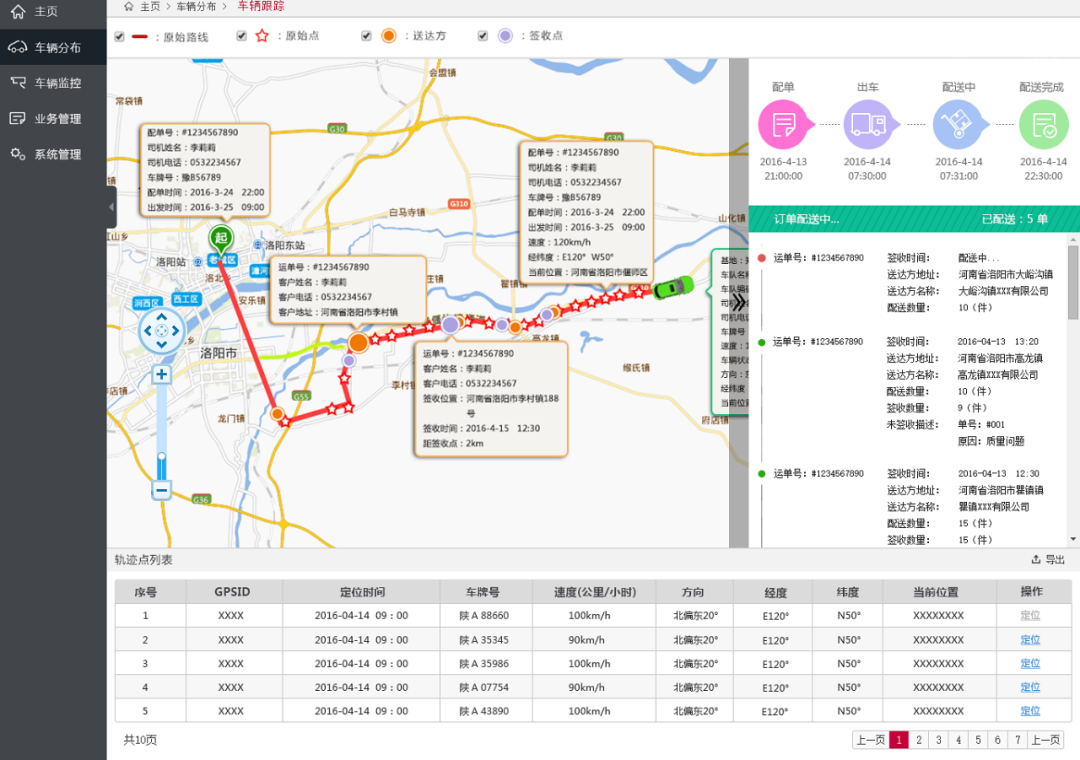The width and height of the screenshot is (1080, 760).
Task: Toggle the 原始点 checkbox
Action: point(242,36)
